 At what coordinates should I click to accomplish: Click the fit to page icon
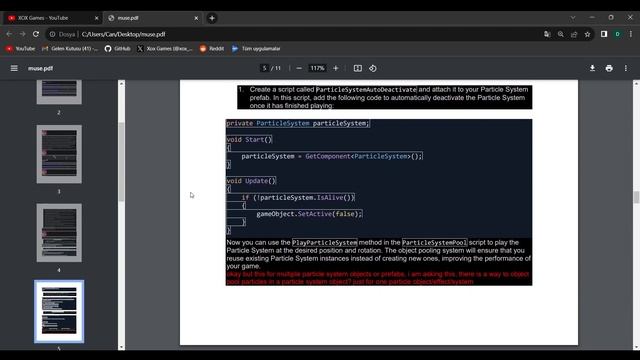click(x=358, y=68)
